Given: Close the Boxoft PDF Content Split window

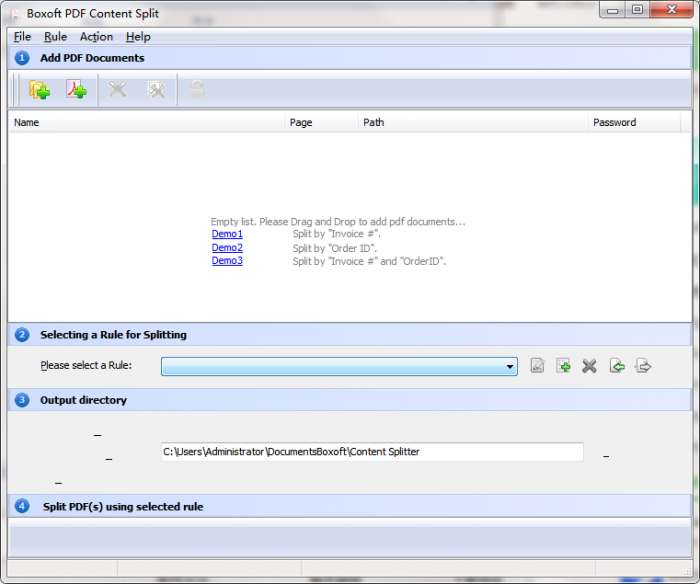Looking at the screenshot, I should click(672, 10).
